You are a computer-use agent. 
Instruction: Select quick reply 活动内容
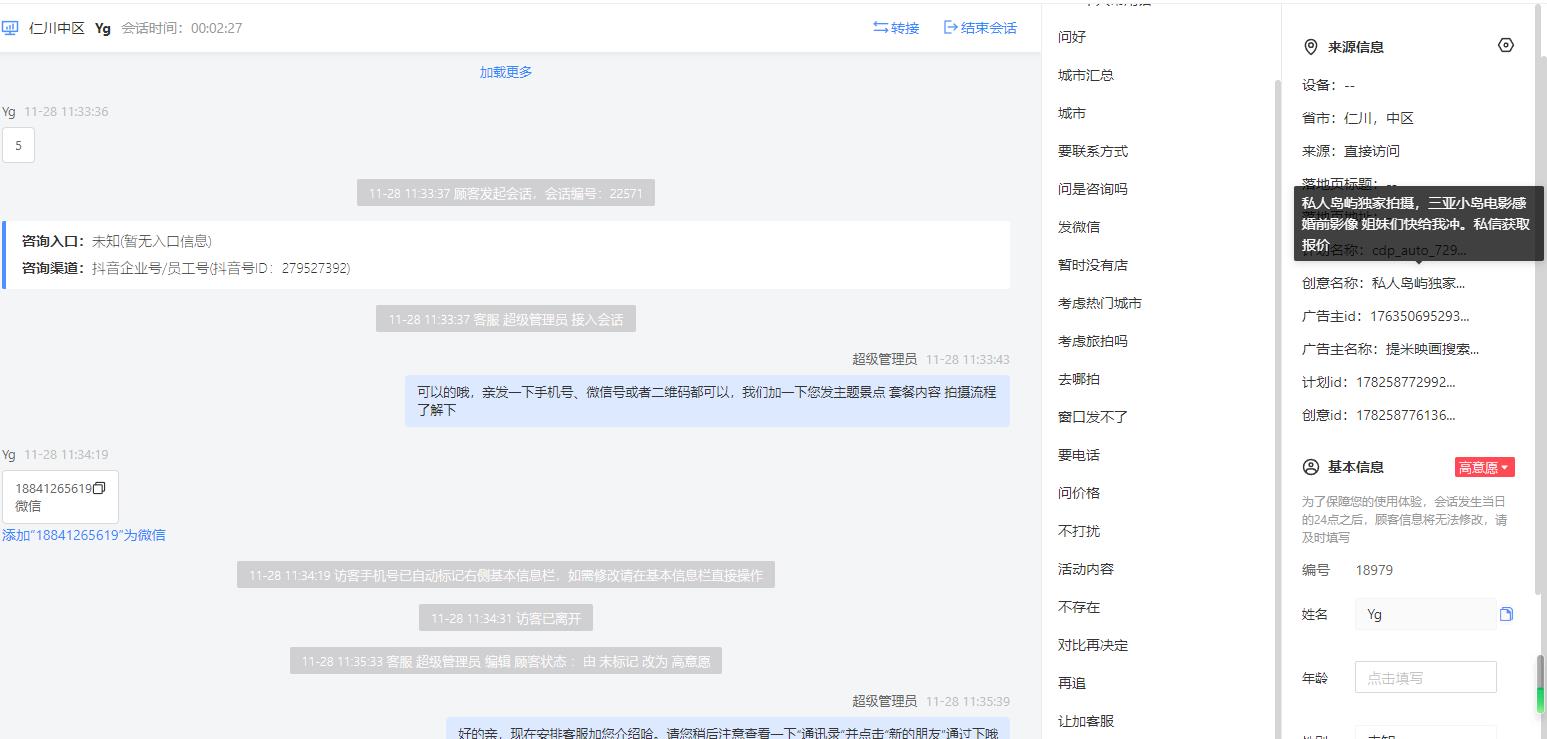[x=1086, y=569]
